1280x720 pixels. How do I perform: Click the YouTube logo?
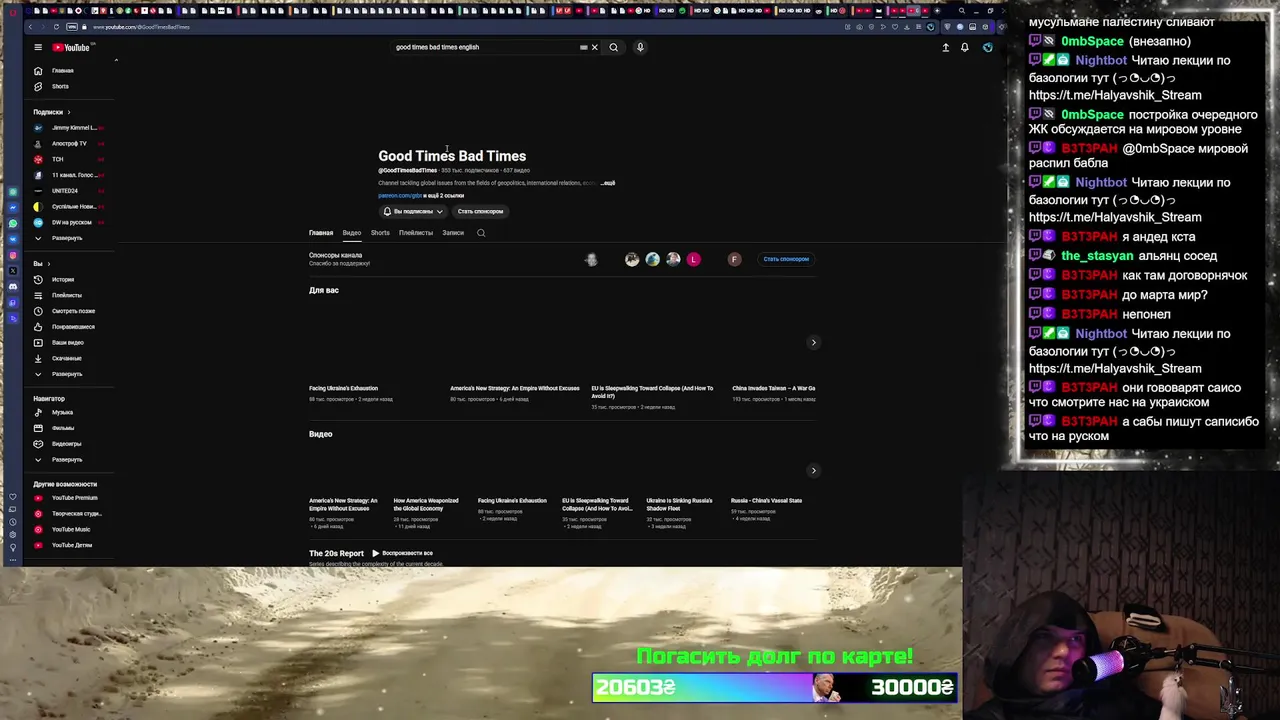pos(70,47)
